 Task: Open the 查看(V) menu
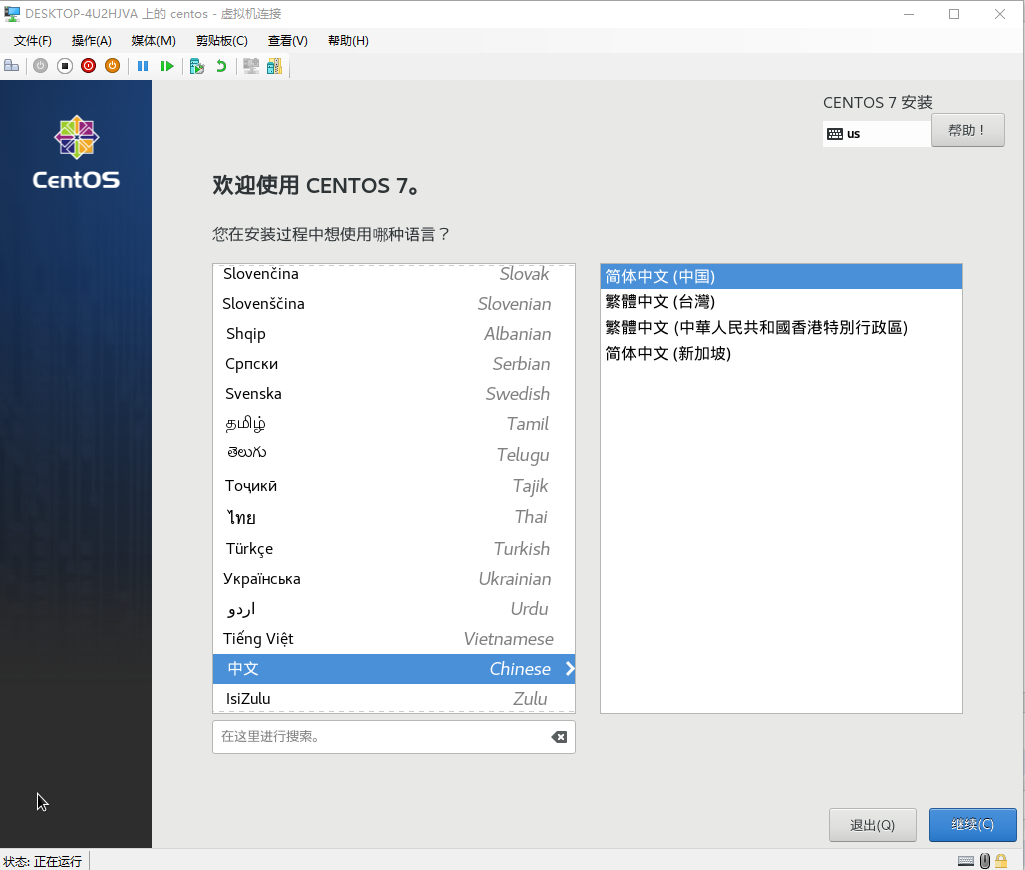pos(288,41)
